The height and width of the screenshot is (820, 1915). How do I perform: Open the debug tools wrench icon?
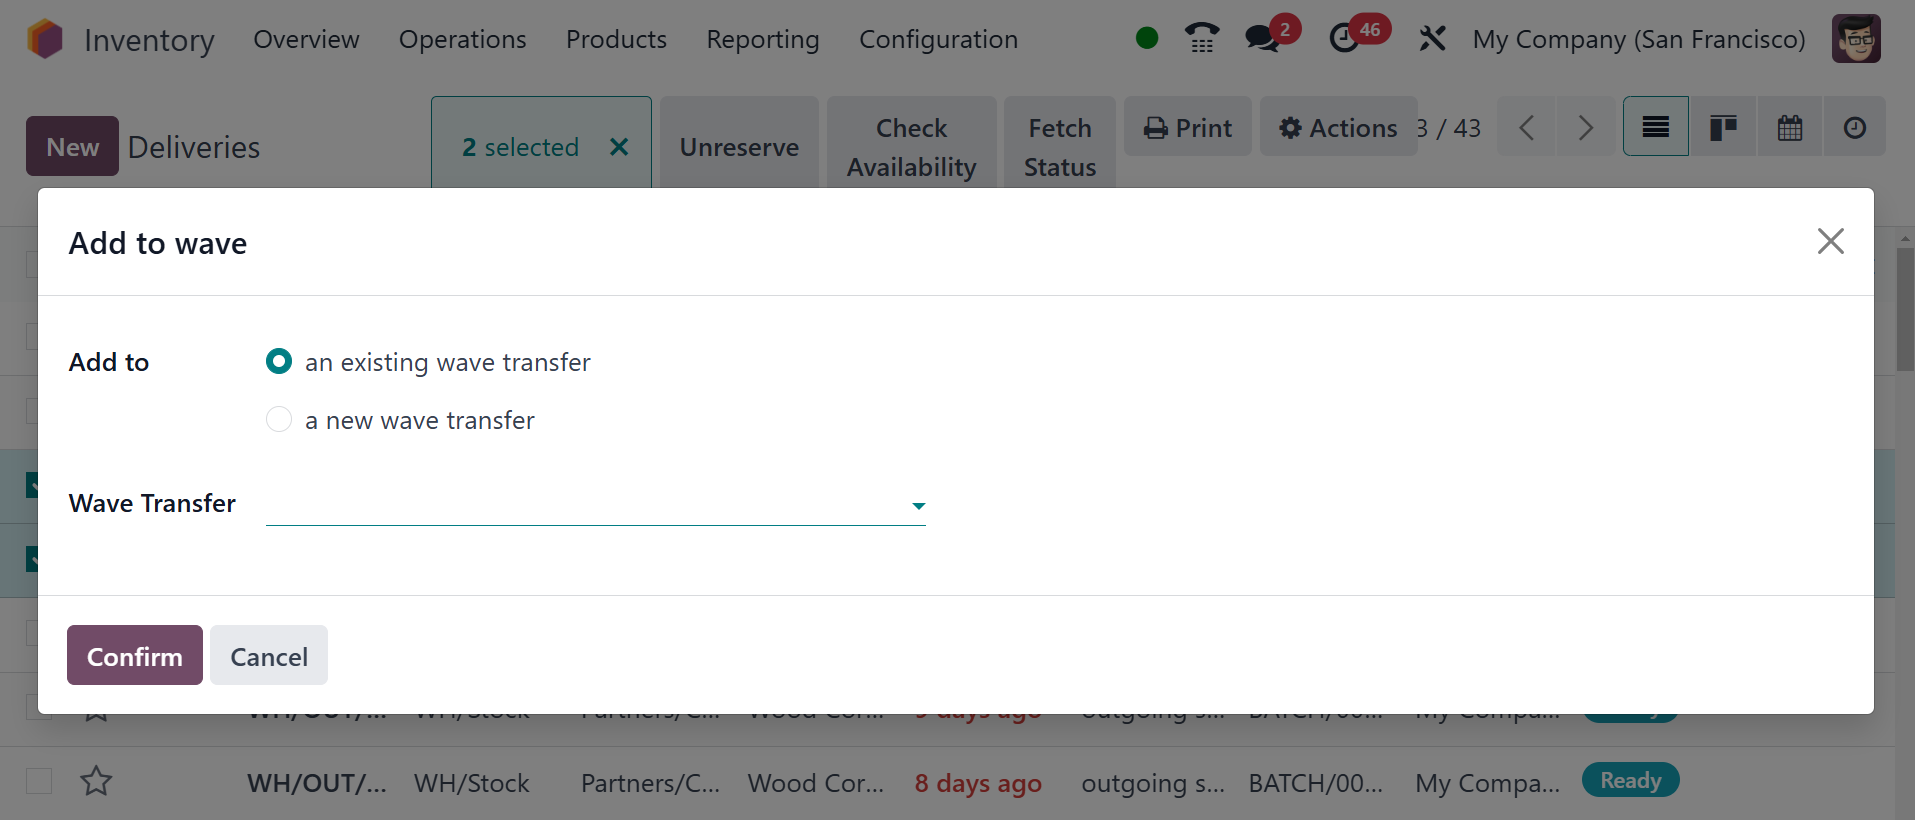[x=1432, y=39]
